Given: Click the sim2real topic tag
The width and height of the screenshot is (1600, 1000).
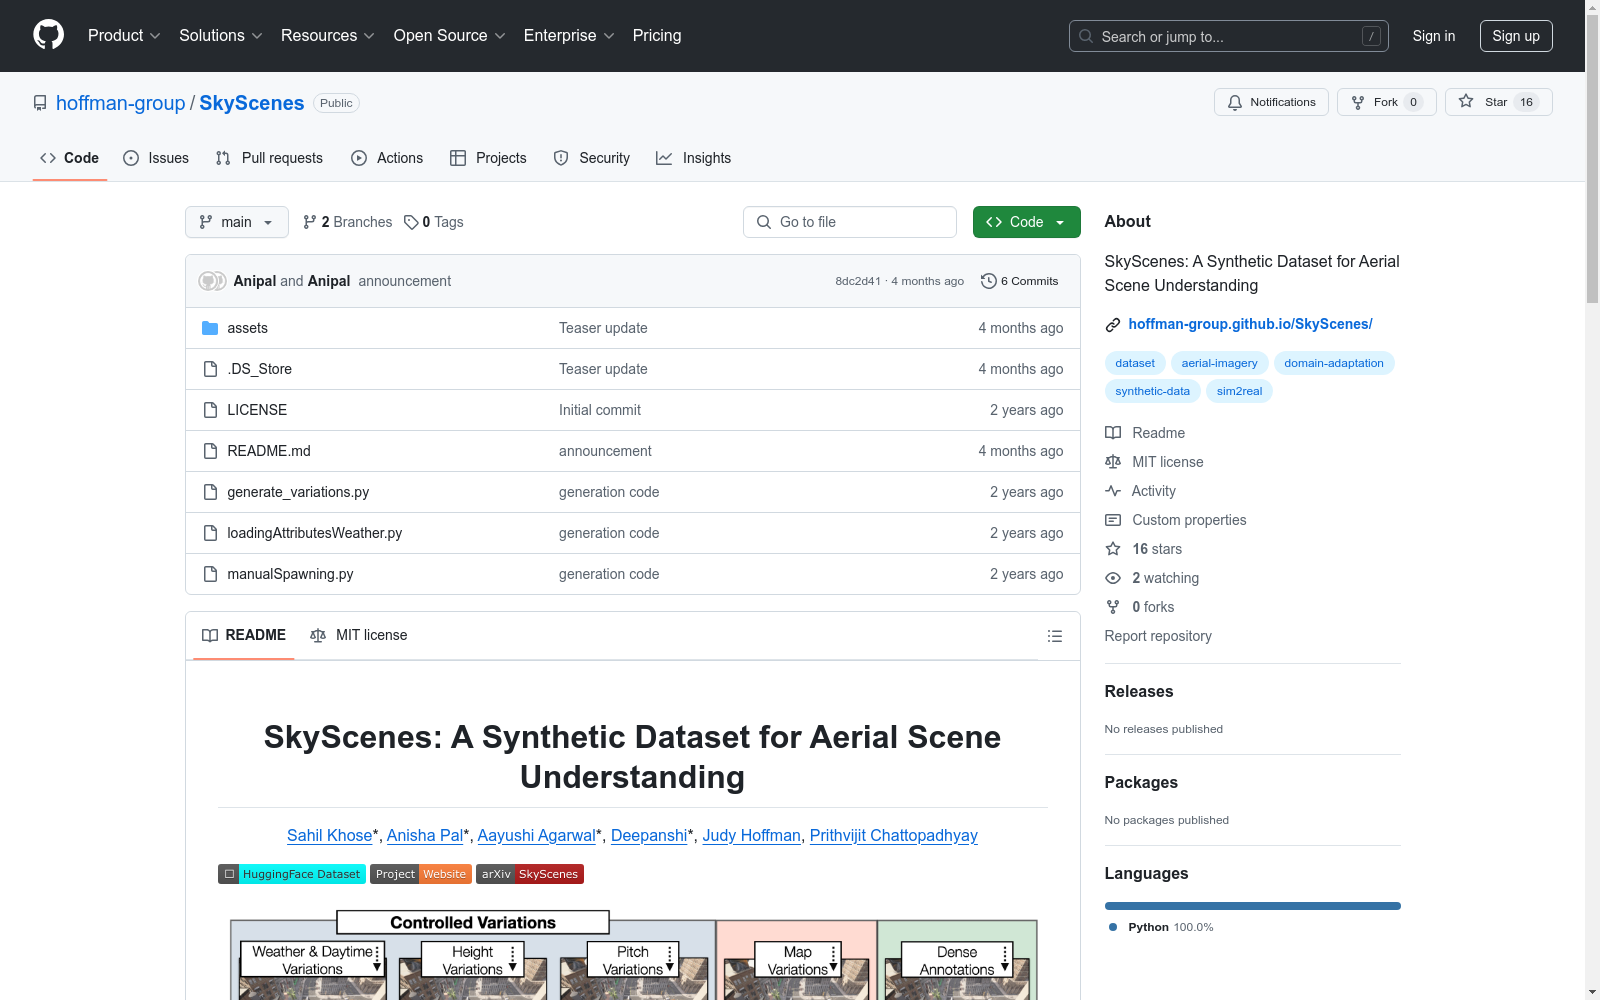Looking at the screenshot, I should [1239, 391].
